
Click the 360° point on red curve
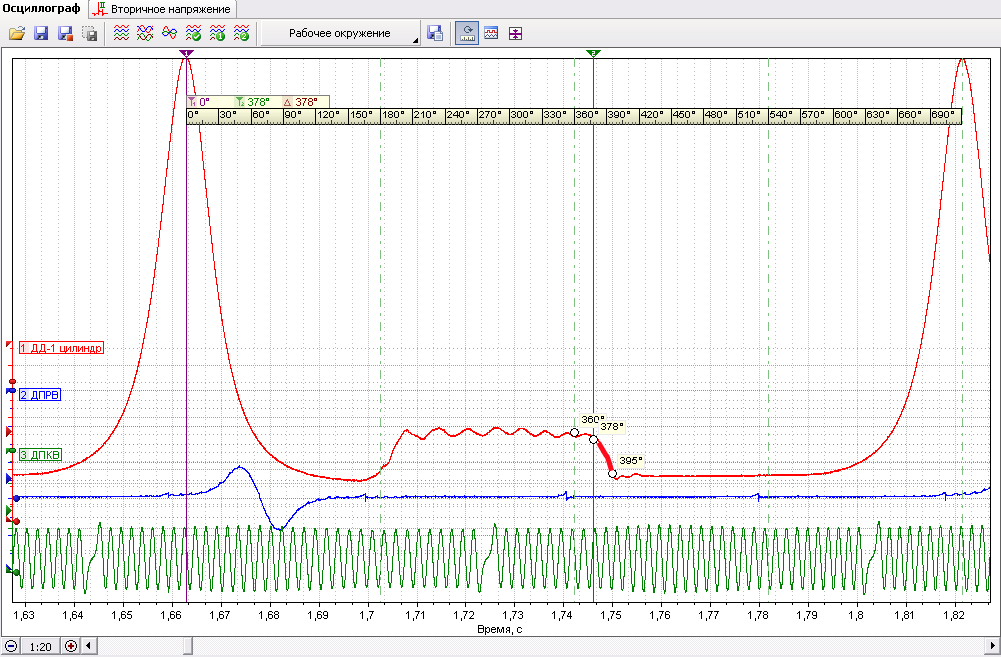pyautogui.click(x=574, y=433)
